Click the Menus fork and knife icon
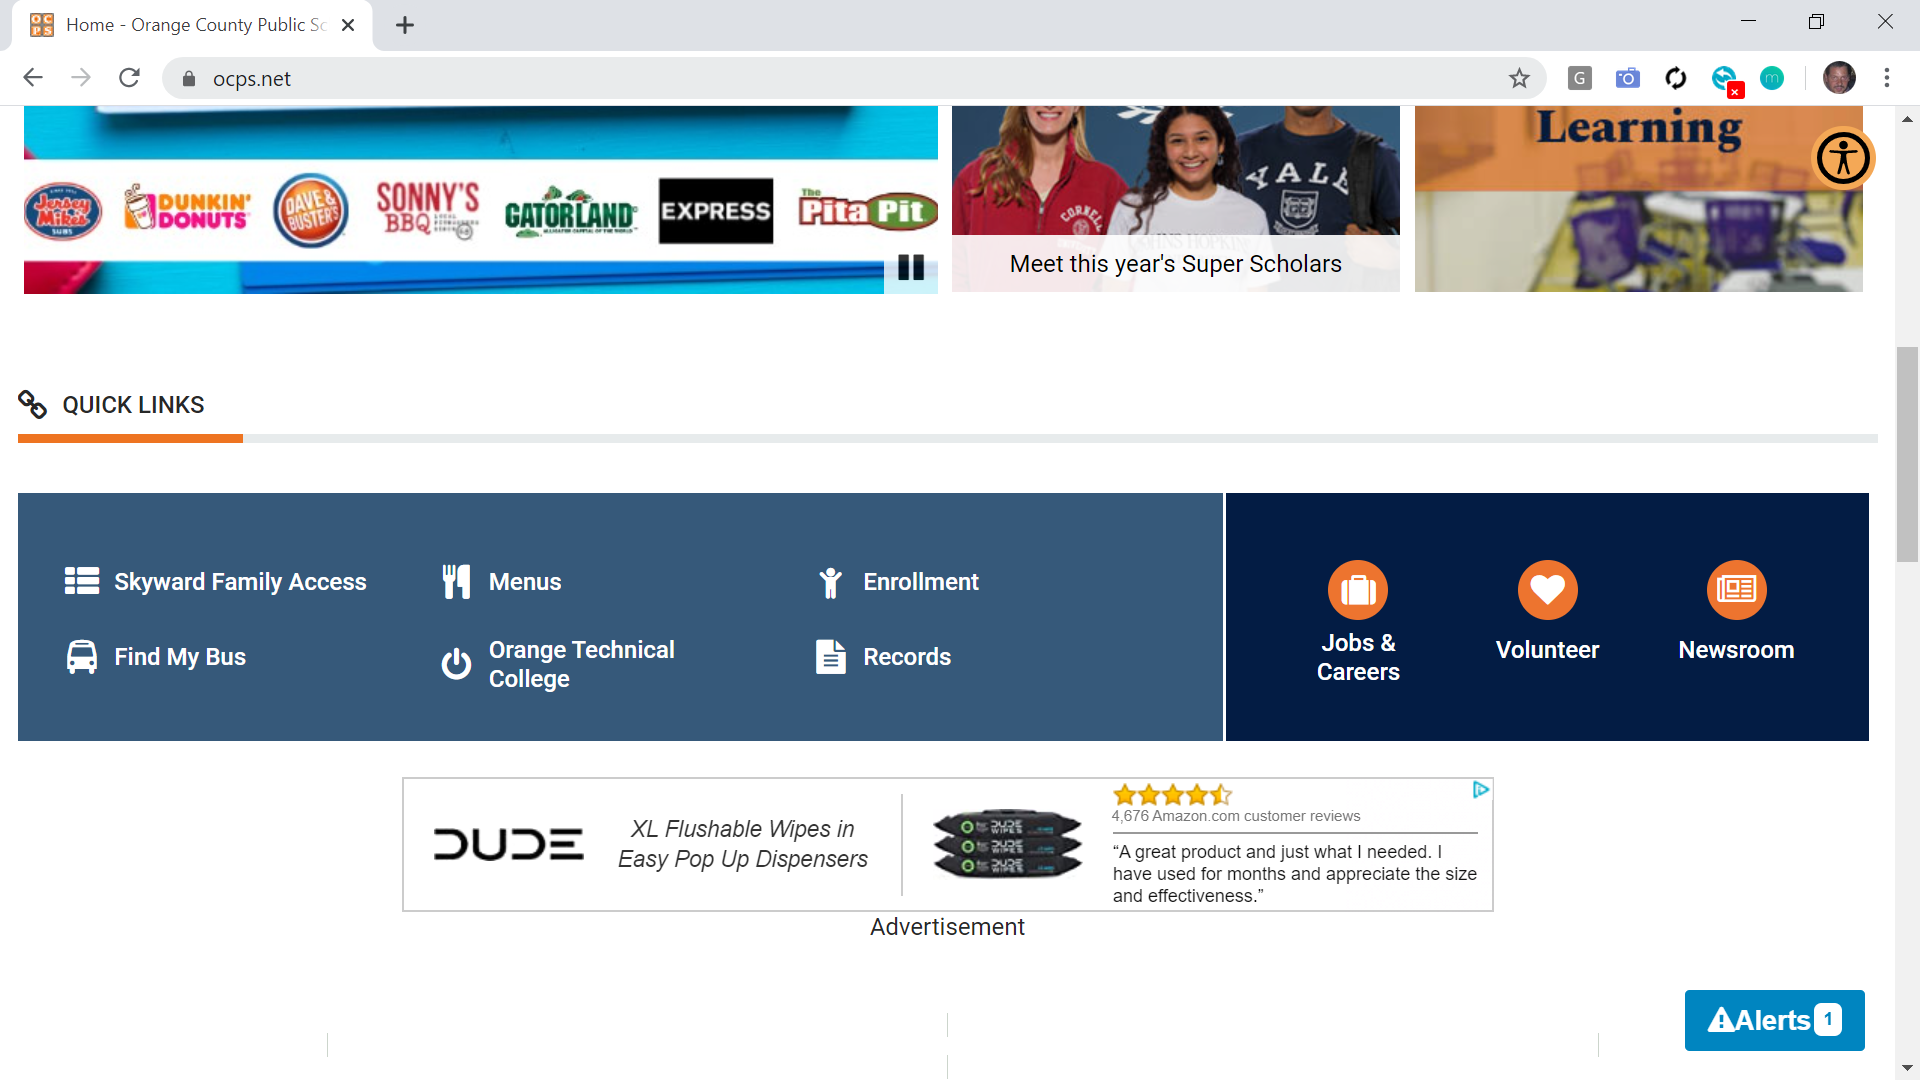1920x1080 pixels. 456,581
